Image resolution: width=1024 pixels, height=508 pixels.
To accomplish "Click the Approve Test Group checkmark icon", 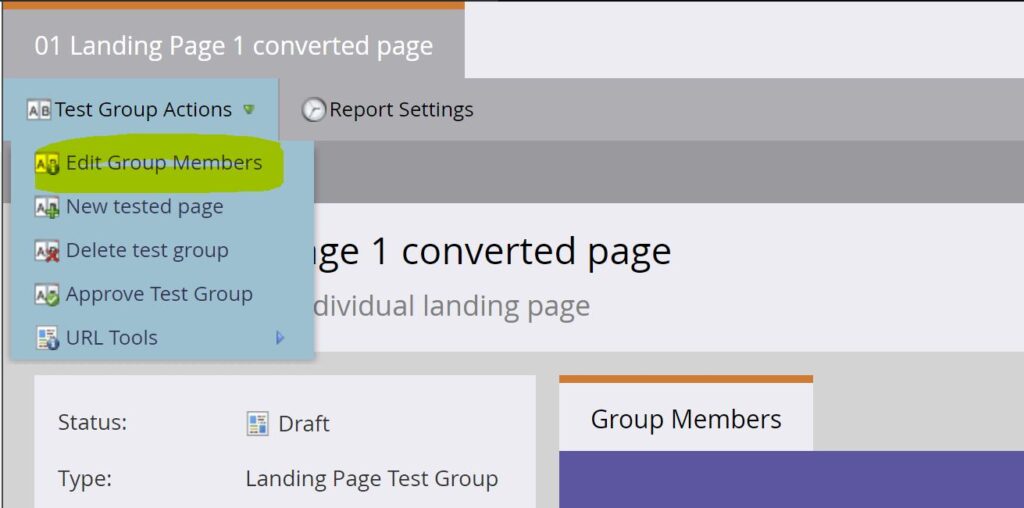I will (47, 295).
